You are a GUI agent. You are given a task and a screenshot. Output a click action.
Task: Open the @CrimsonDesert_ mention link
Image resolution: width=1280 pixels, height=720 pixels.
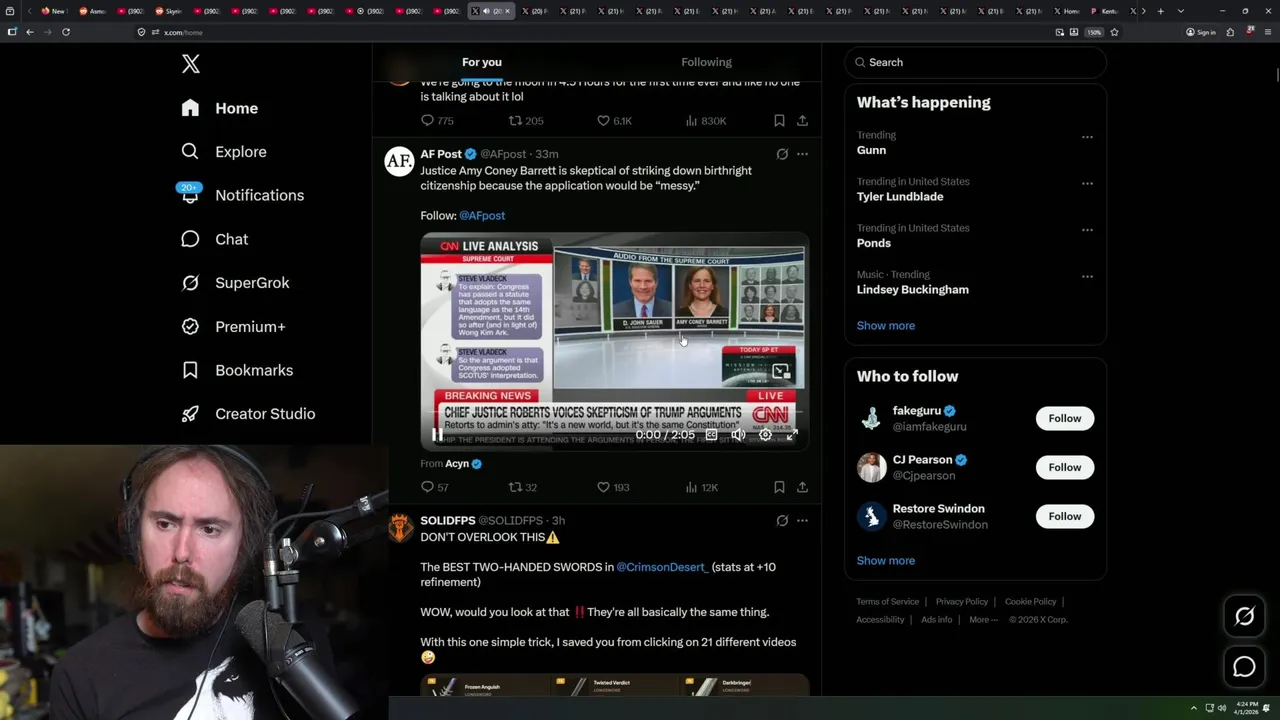pyautogui.click(x=662, y=567)
